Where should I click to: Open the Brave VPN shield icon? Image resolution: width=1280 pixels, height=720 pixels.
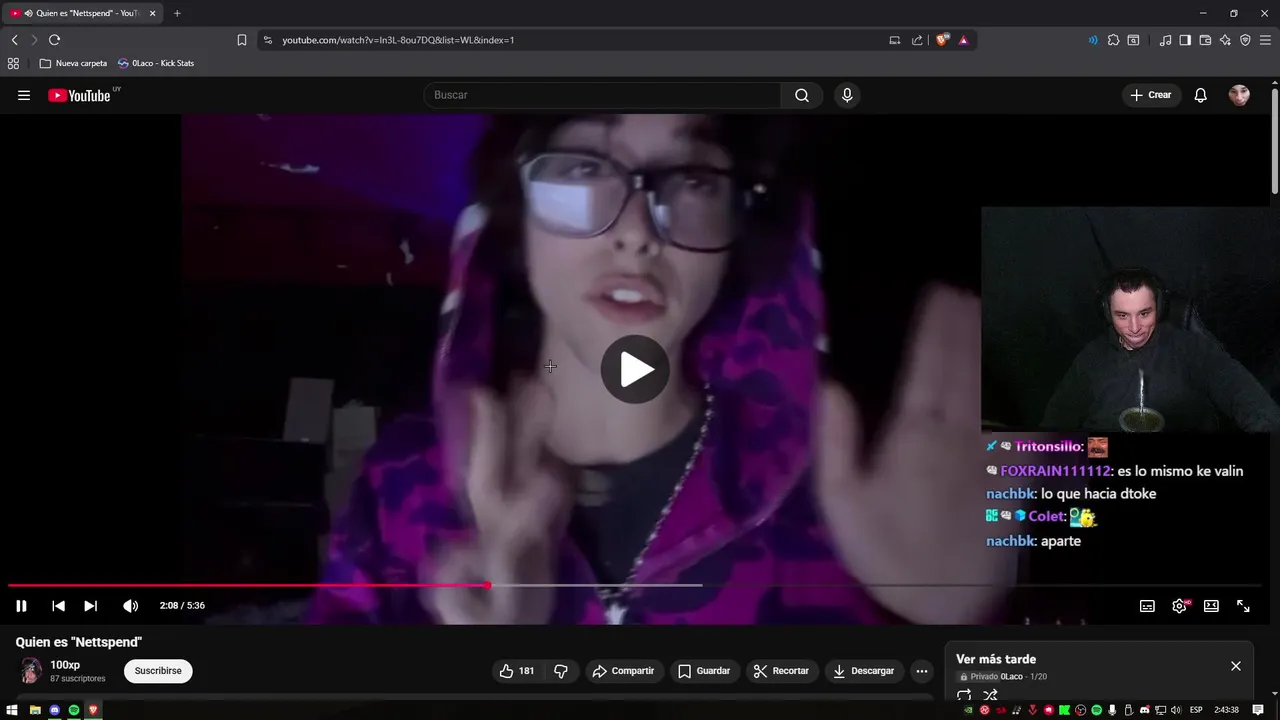click(x=1245, y=40)
